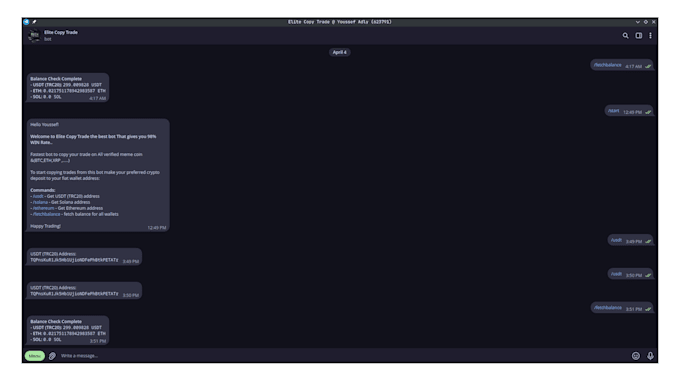Click the 'Hello Youssef!' greeting text
This screenshot has height=389, width=680.
(x=44, y=124)
